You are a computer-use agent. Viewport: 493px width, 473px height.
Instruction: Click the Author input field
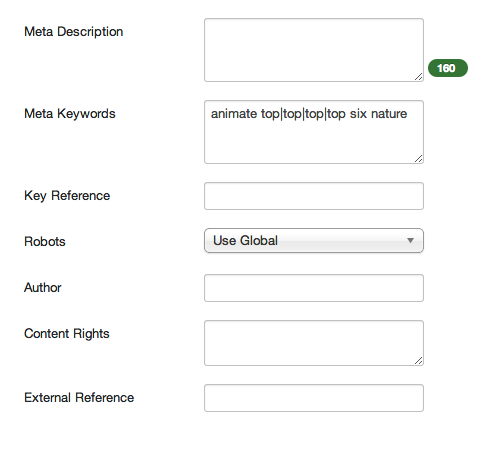click(314, 288)
